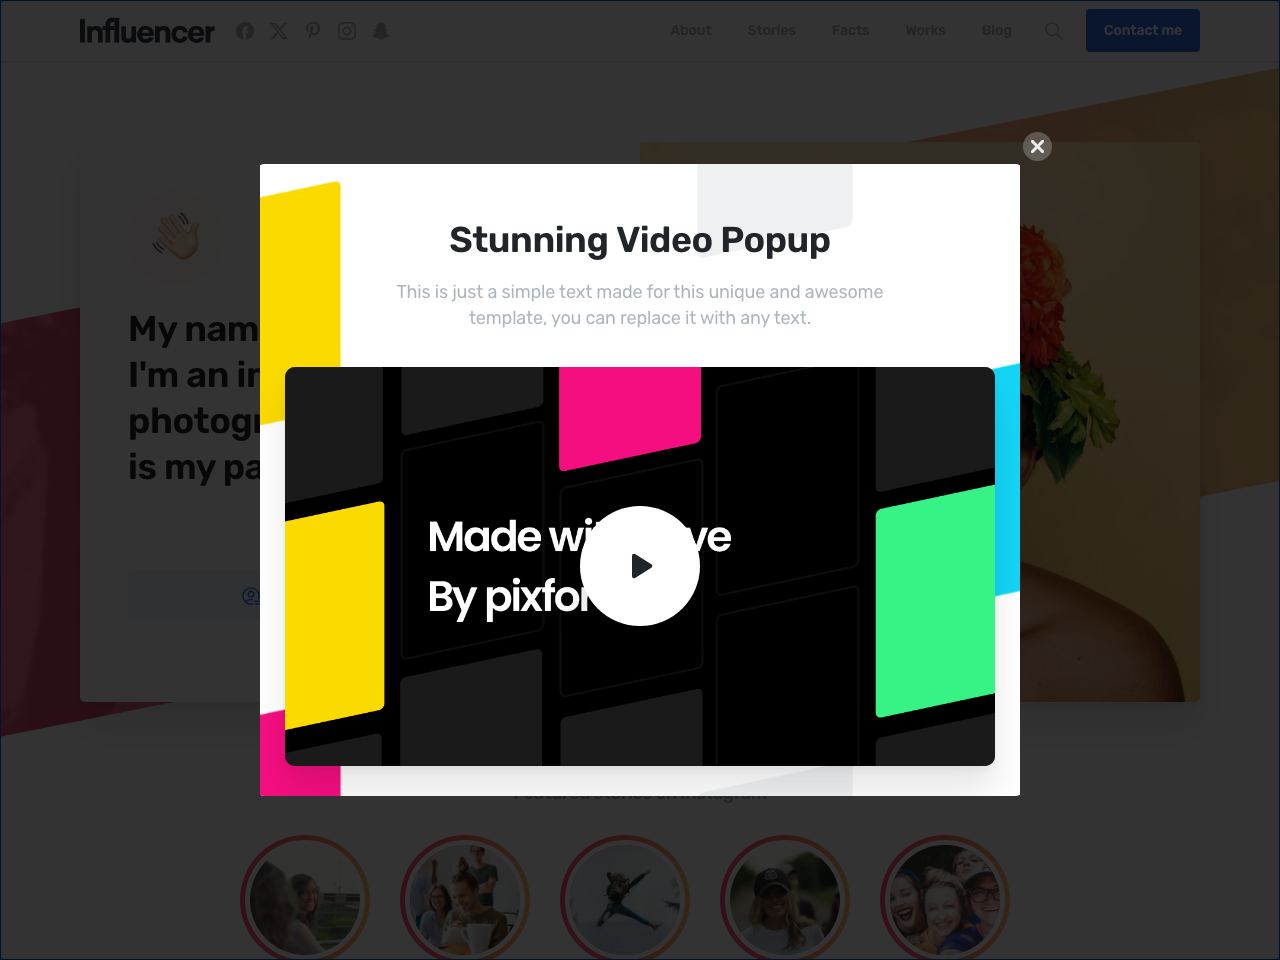Open the Facebook profile icon
Screen dimensions: 1280x960
[x=245, y=31]
